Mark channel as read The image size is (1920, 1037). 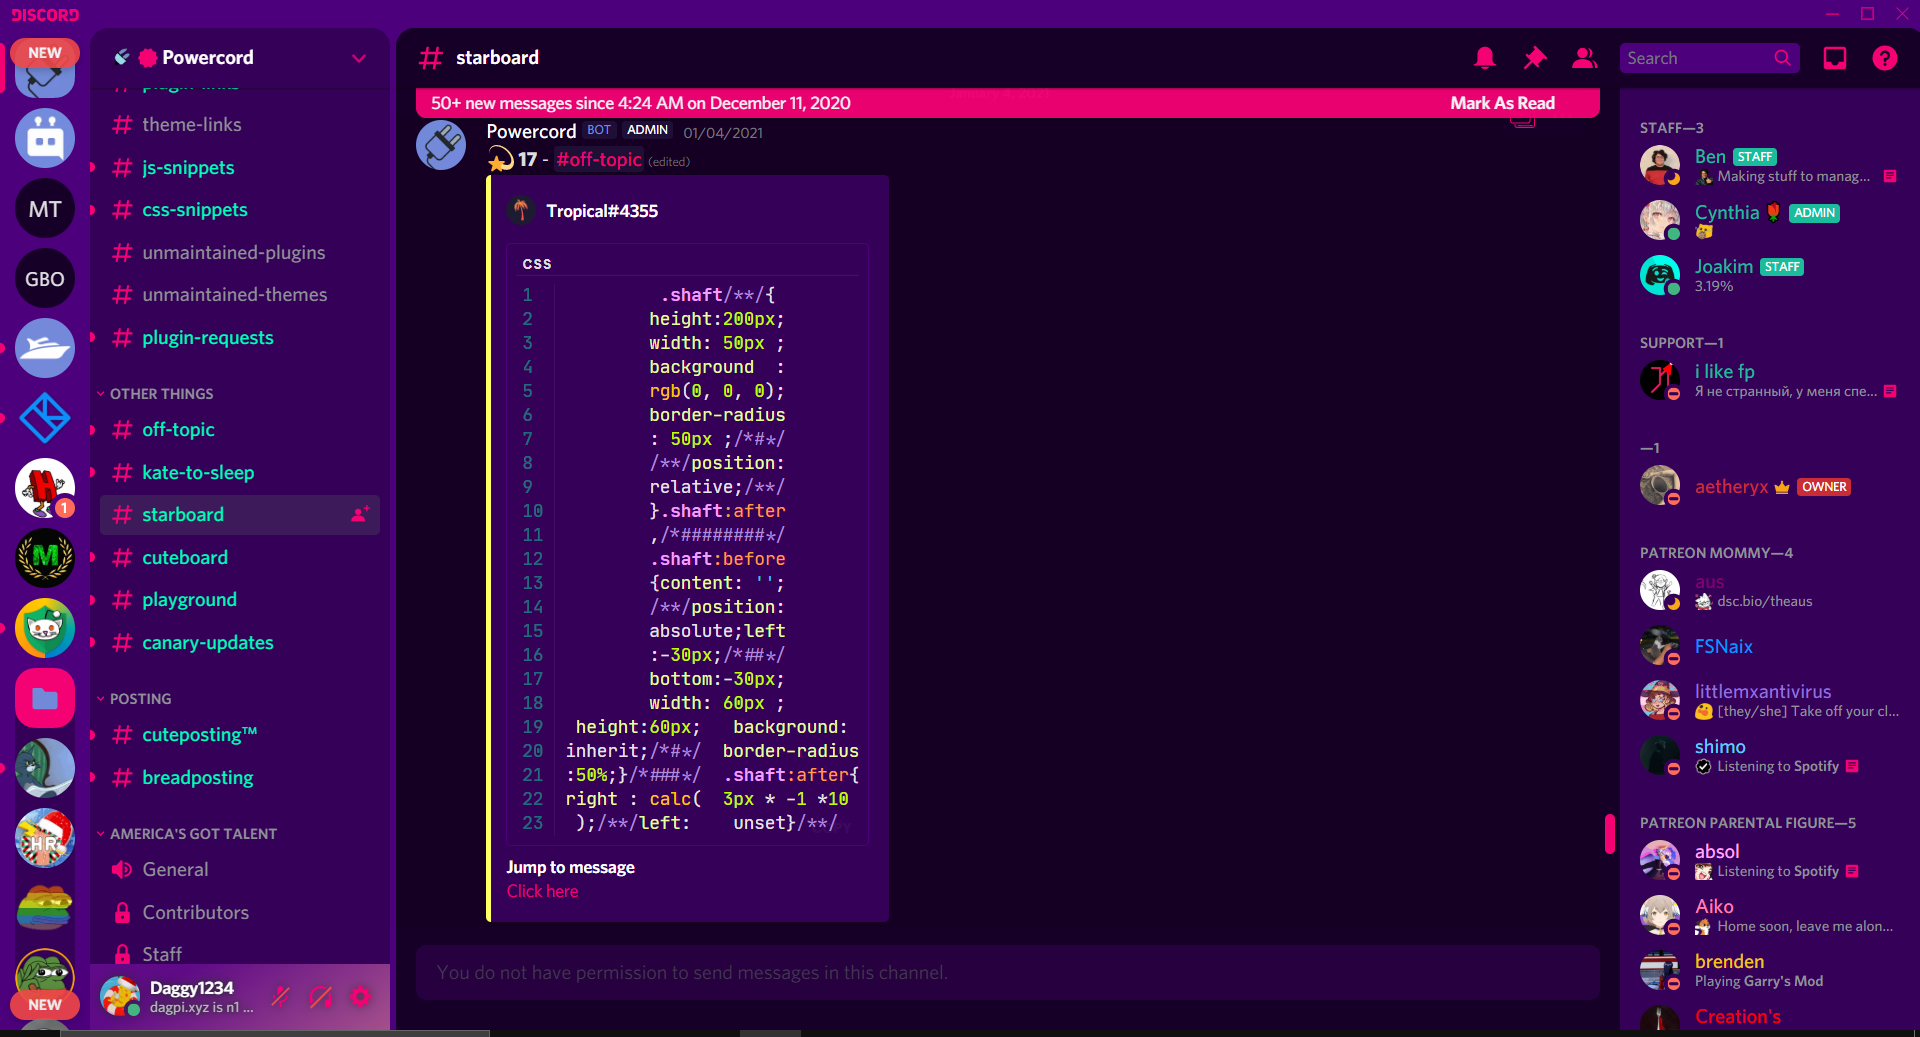pyautogui.click(x=1502, y=103)
